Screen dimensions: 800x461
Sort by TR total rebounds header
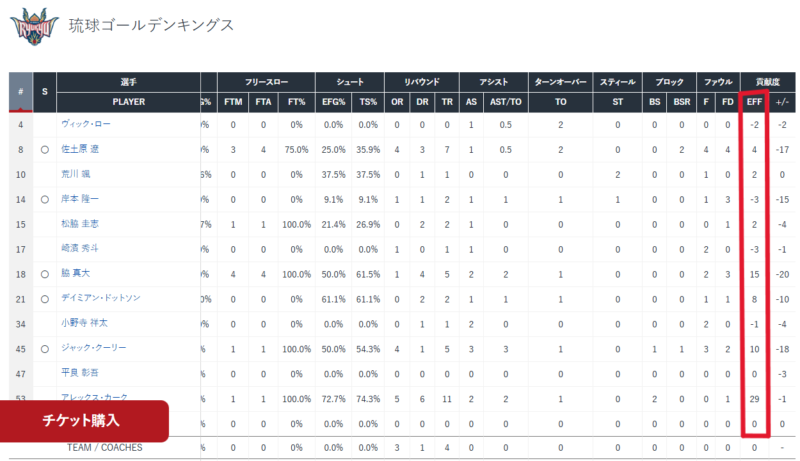tap(446, 102)
